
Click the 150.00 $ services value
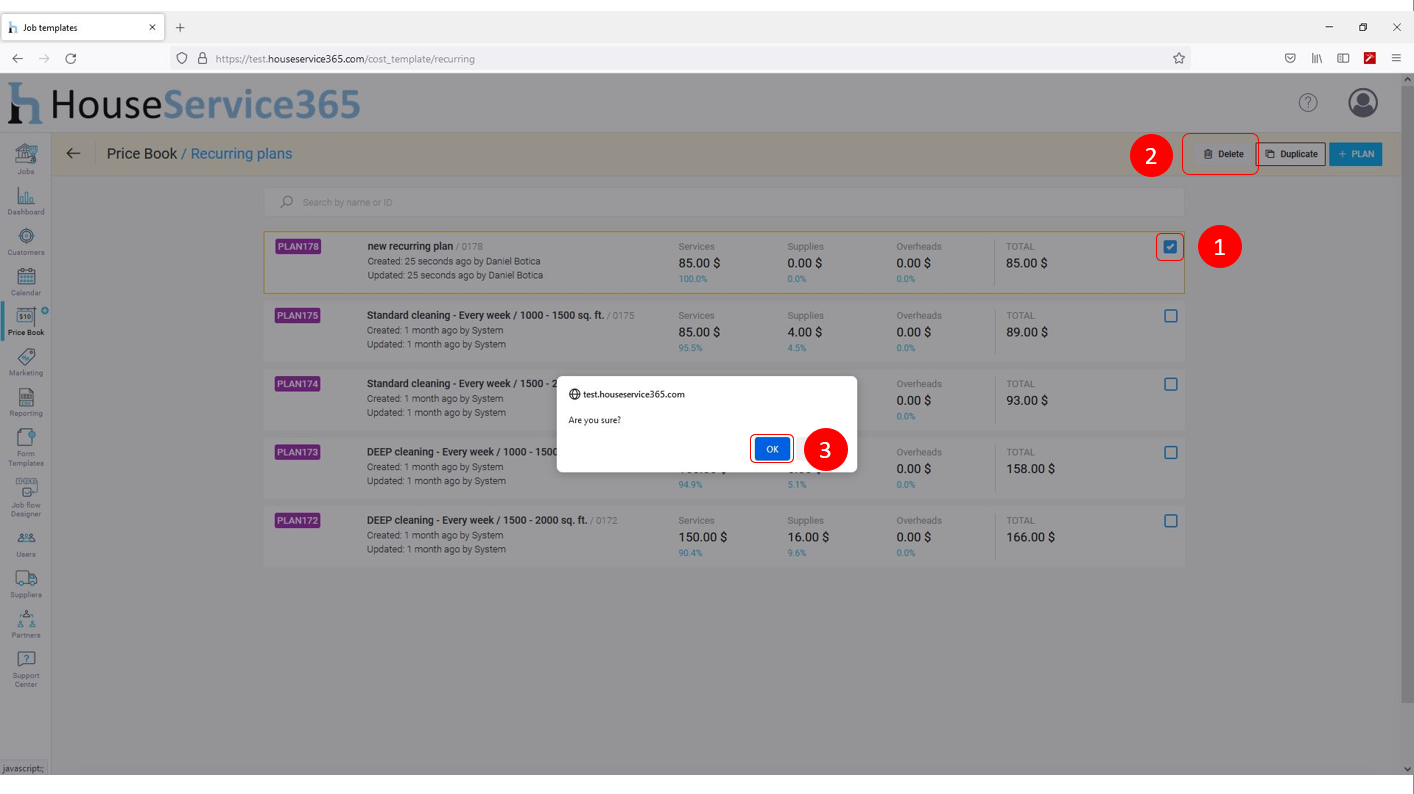coord(703,537)
